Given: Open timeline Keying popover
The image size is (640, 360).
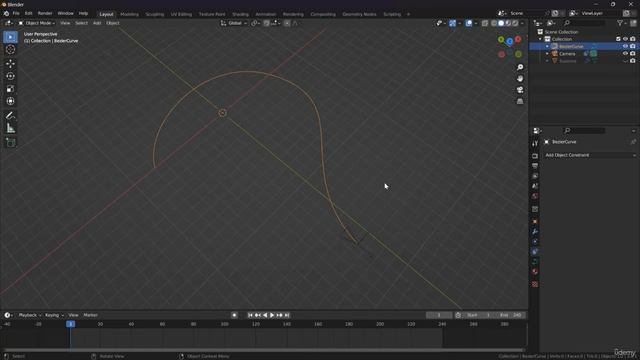Looking at the screenshot, I should 54,315.
